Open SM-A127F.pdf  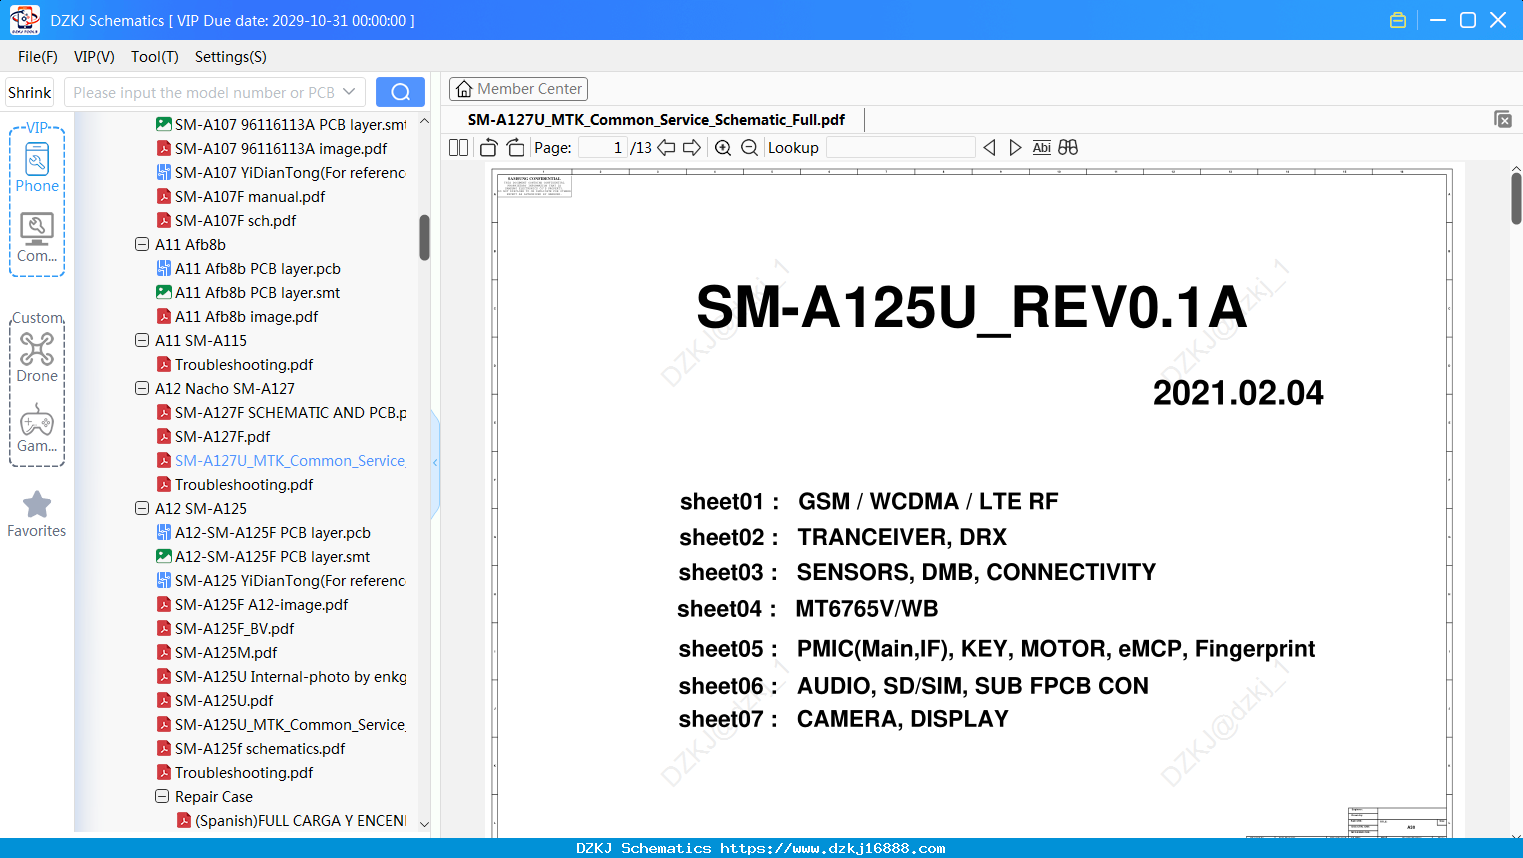(213, 436)
